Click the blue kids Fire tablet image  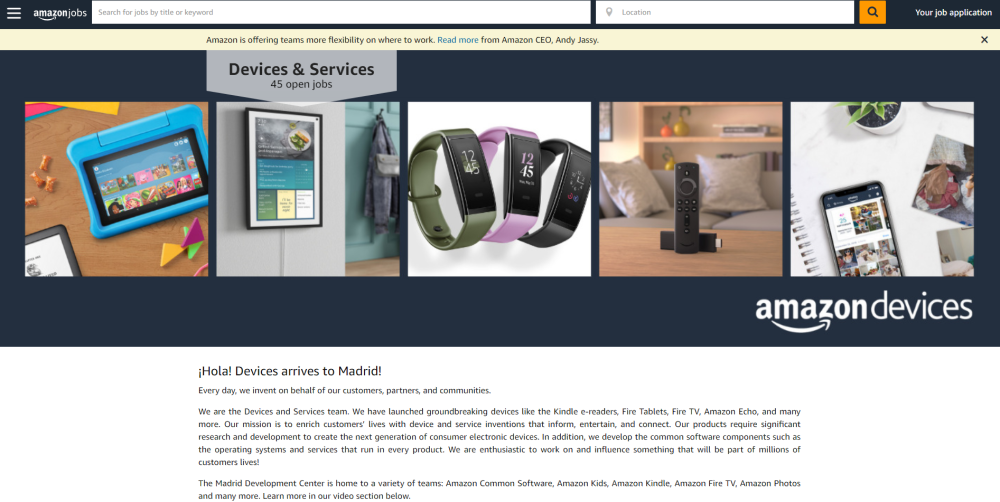coord(116,189)
